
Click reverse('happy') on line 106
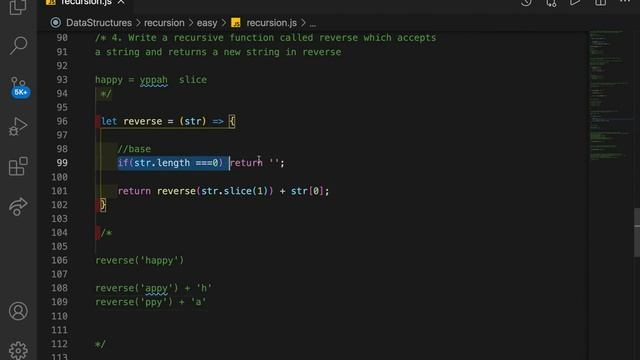click(140, 260)
